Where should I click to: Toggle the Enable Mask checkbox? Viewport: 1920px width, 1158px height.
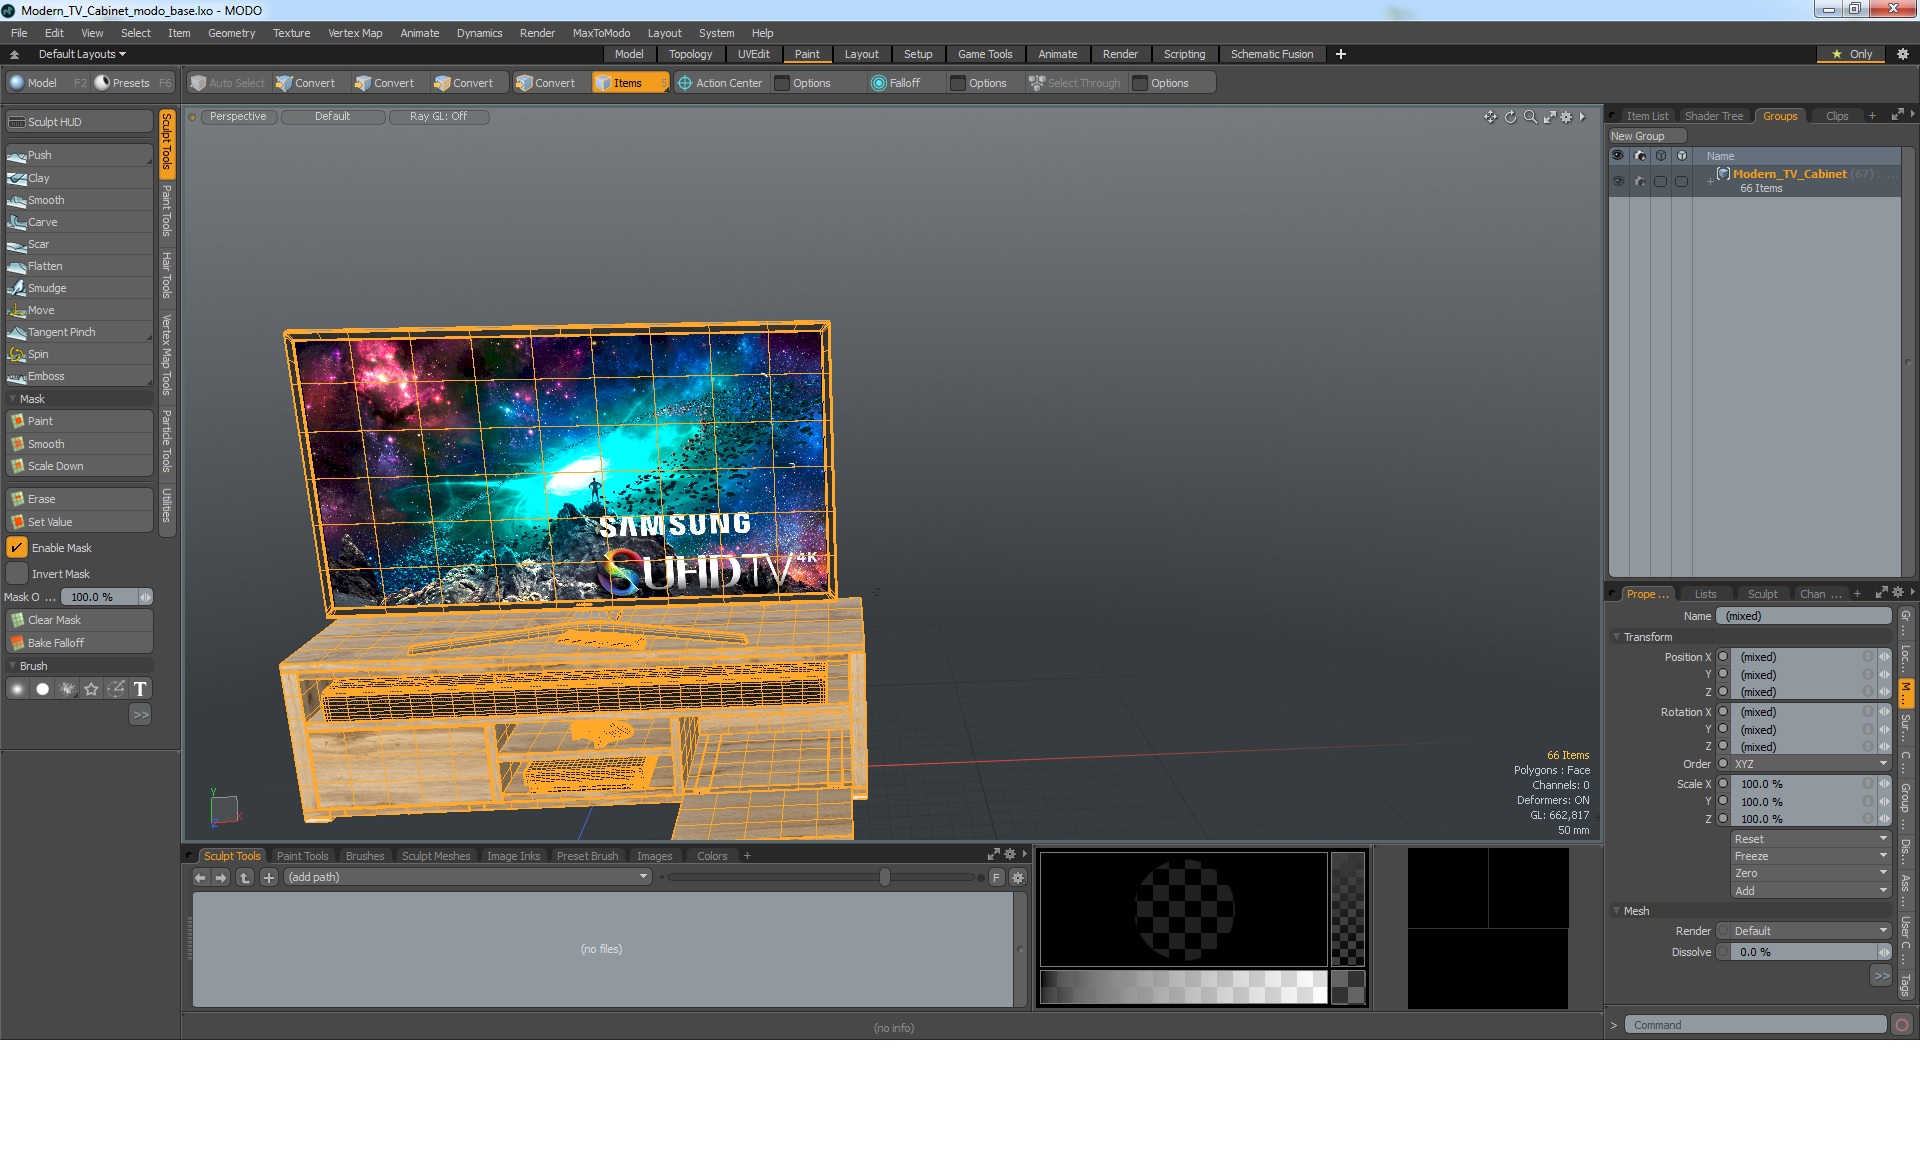click(x=17, y=548)
